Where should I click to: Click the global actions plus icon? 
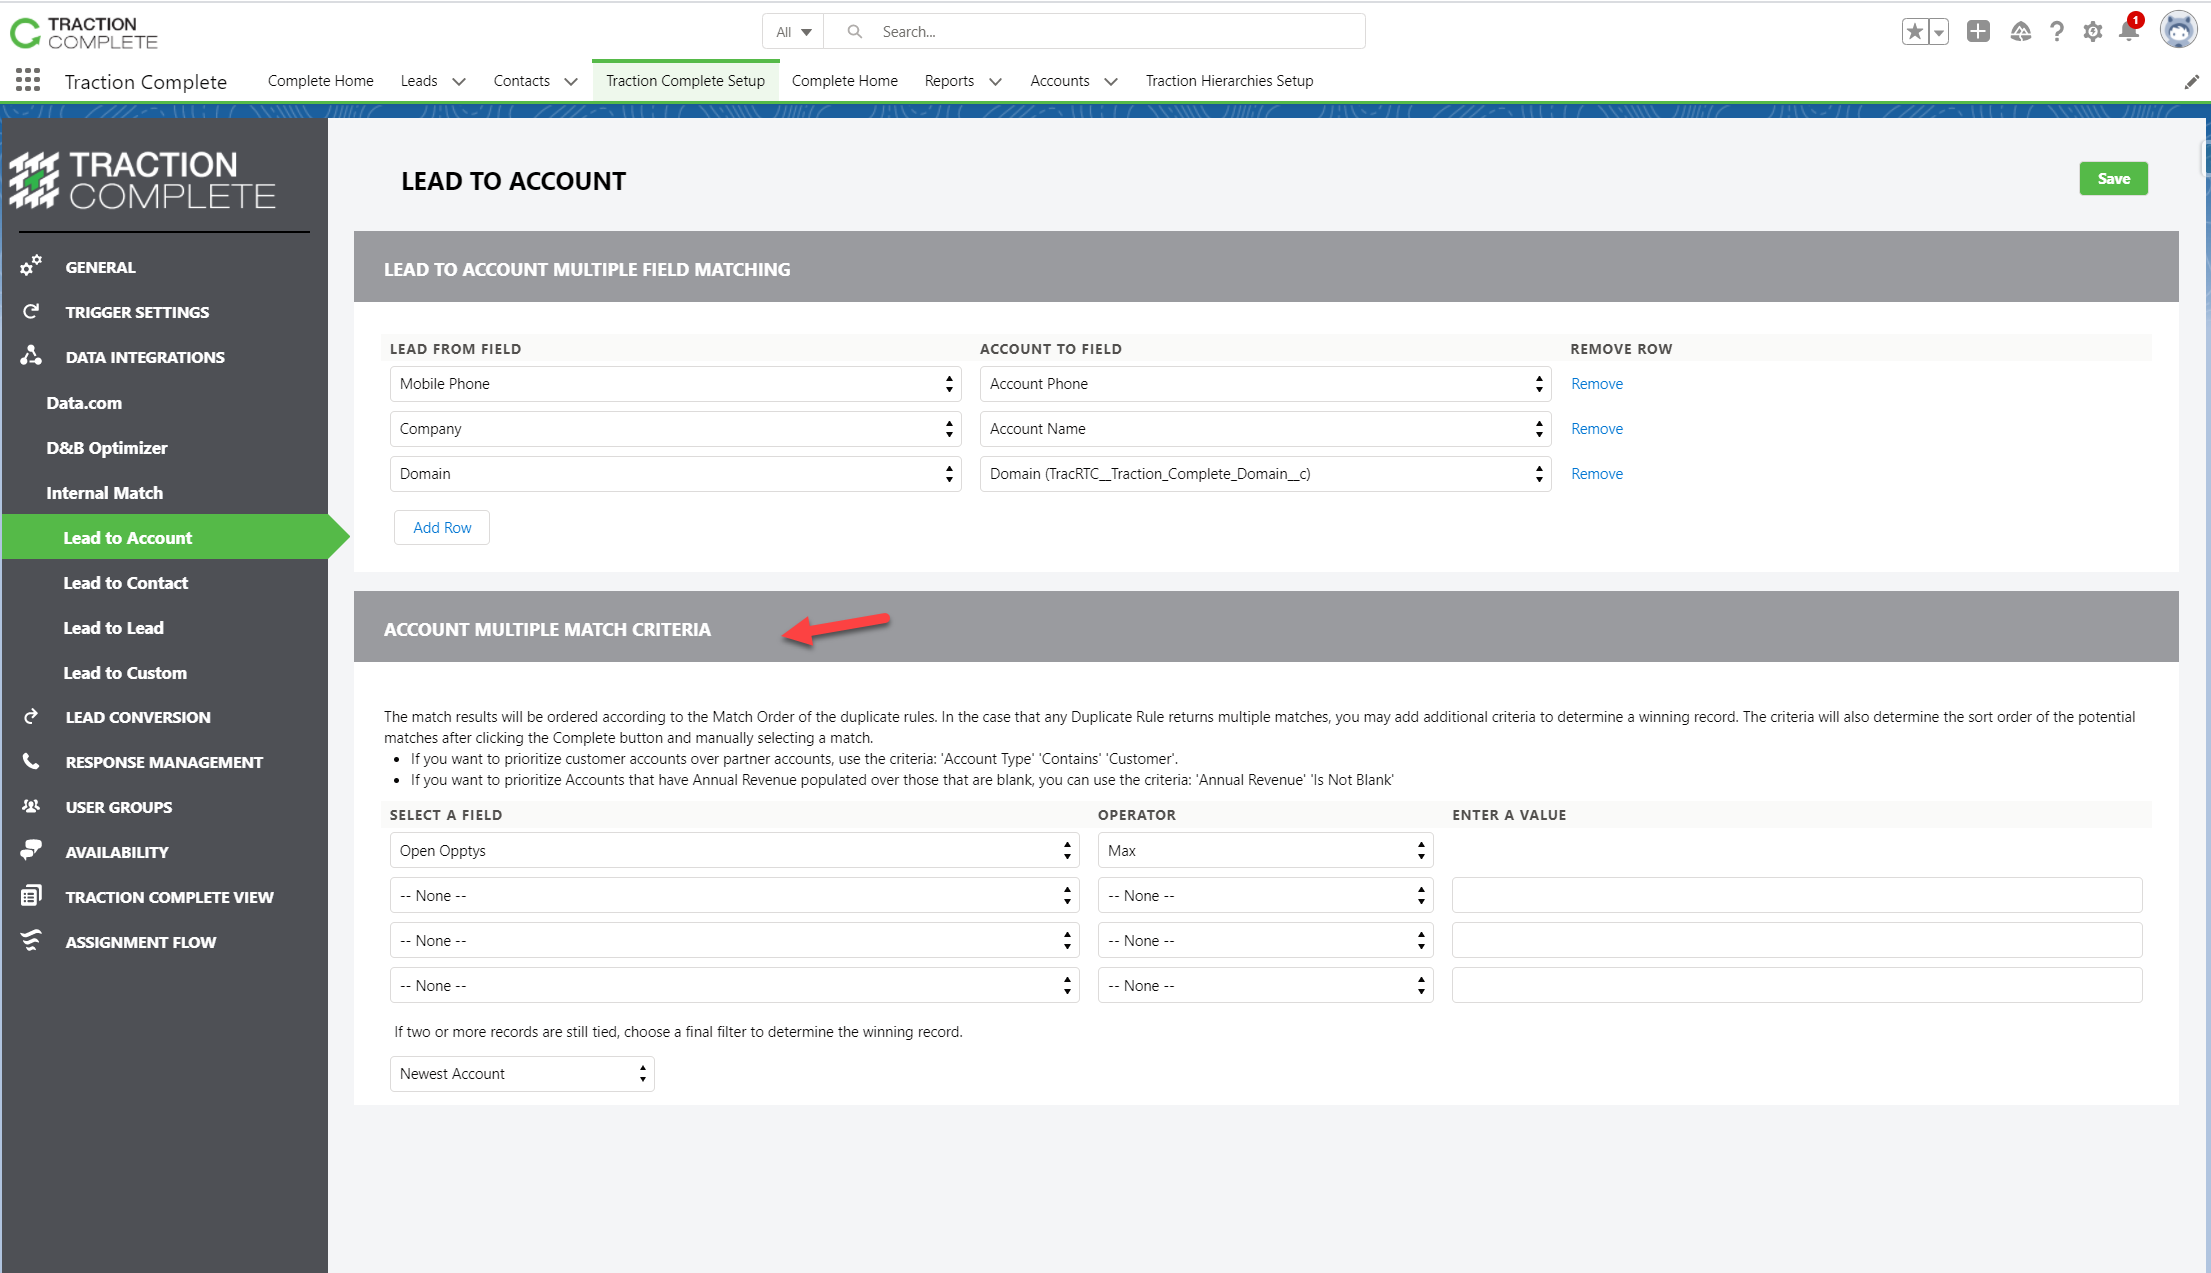click(1978, 32)
